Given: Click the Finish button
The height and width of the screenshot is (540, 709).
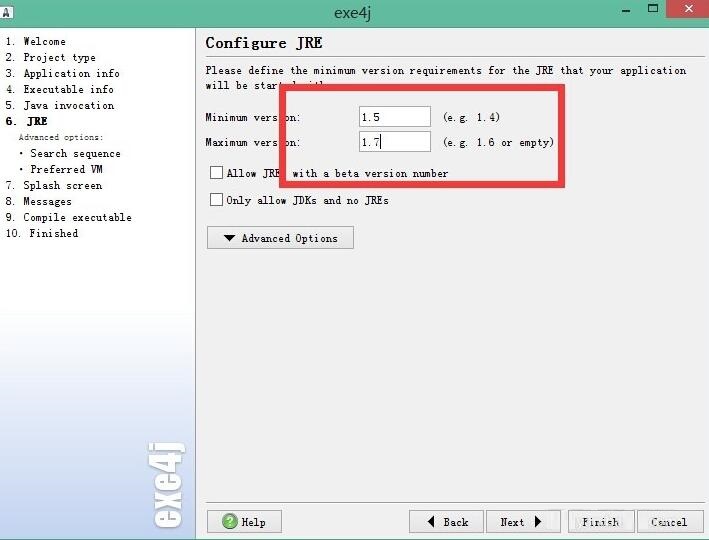Looking at the screenshot, I should (x=601, y=521).
